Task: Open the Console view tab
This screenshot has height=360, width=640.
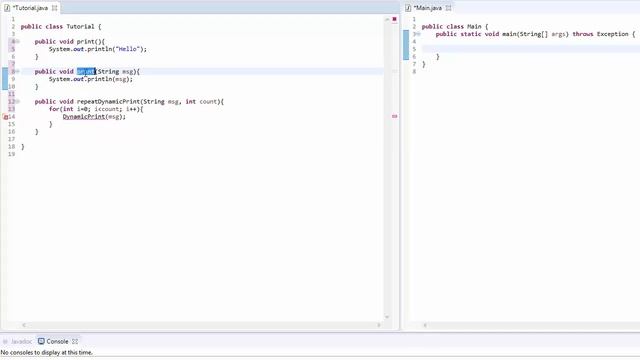Action: (57, 341)
